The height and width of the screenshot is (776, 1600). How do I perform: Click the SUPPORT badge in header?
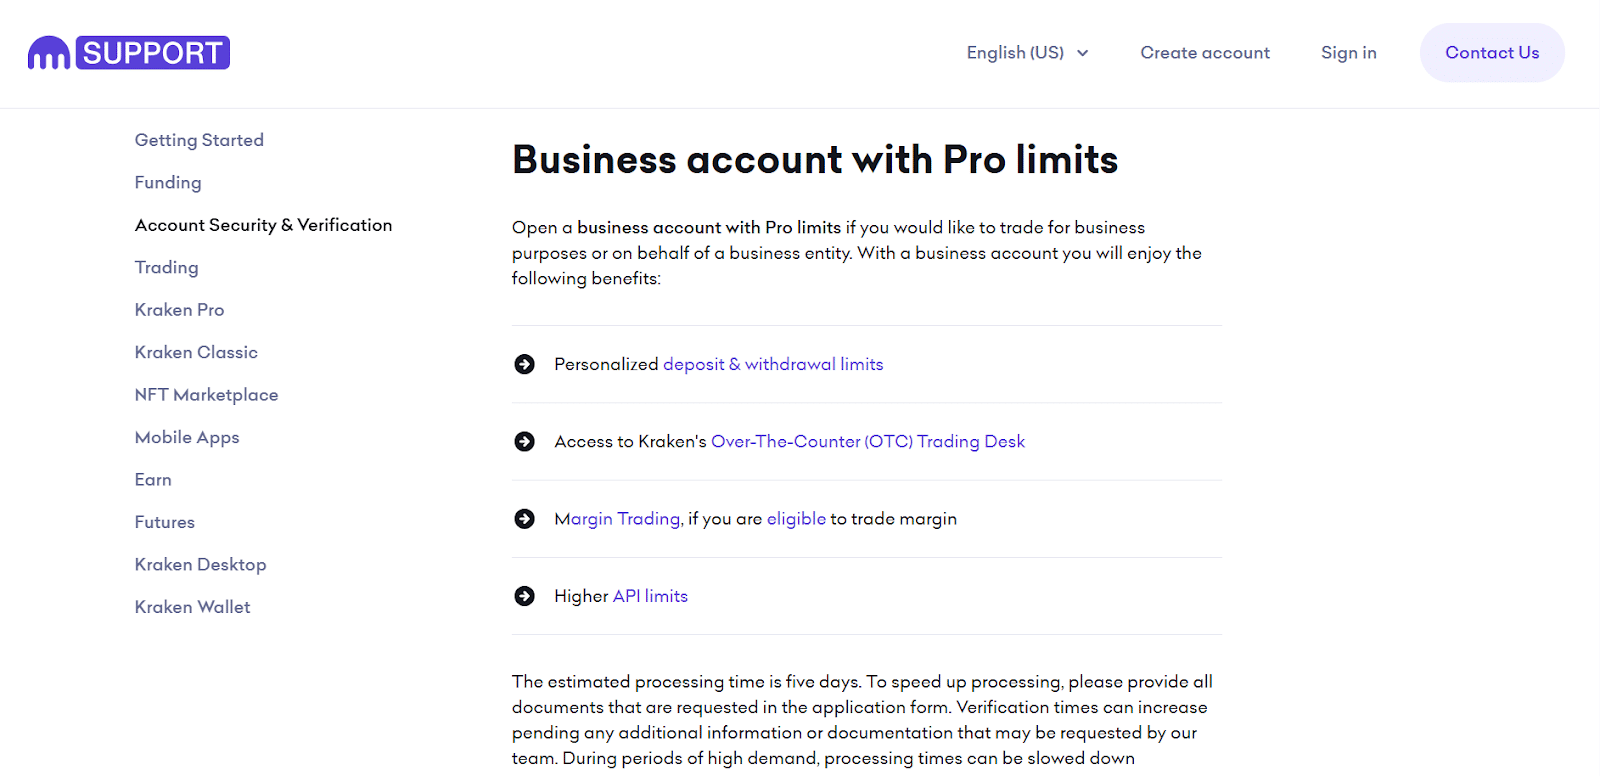click(153, 53)
